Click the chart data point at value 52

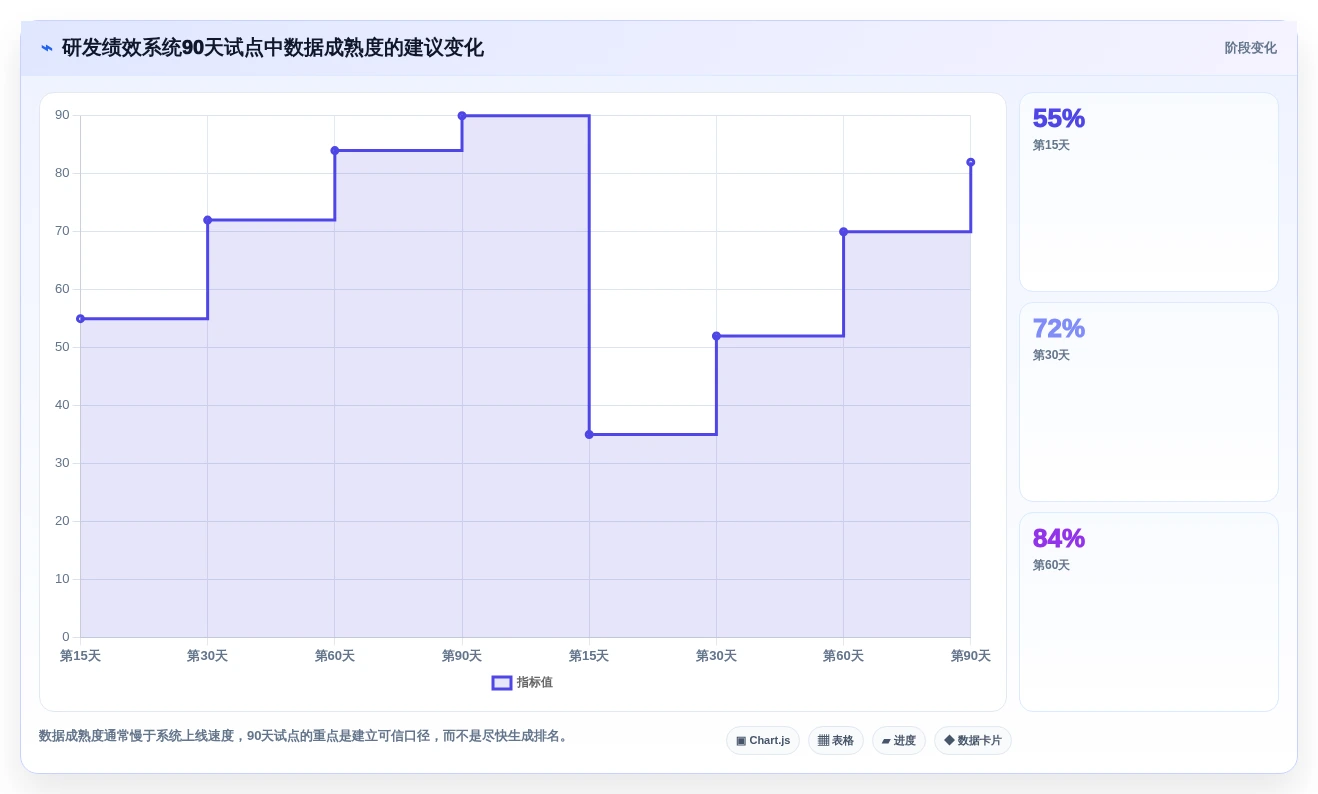point(716,336)
